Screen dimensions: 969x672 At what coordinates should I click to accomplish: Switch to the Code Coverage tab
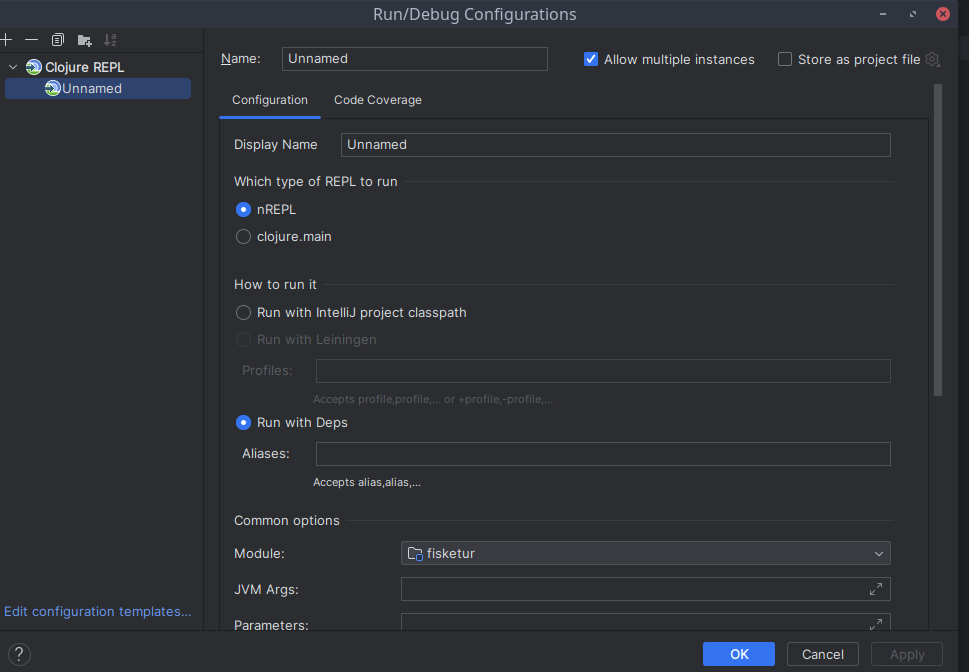coord(377,100)
